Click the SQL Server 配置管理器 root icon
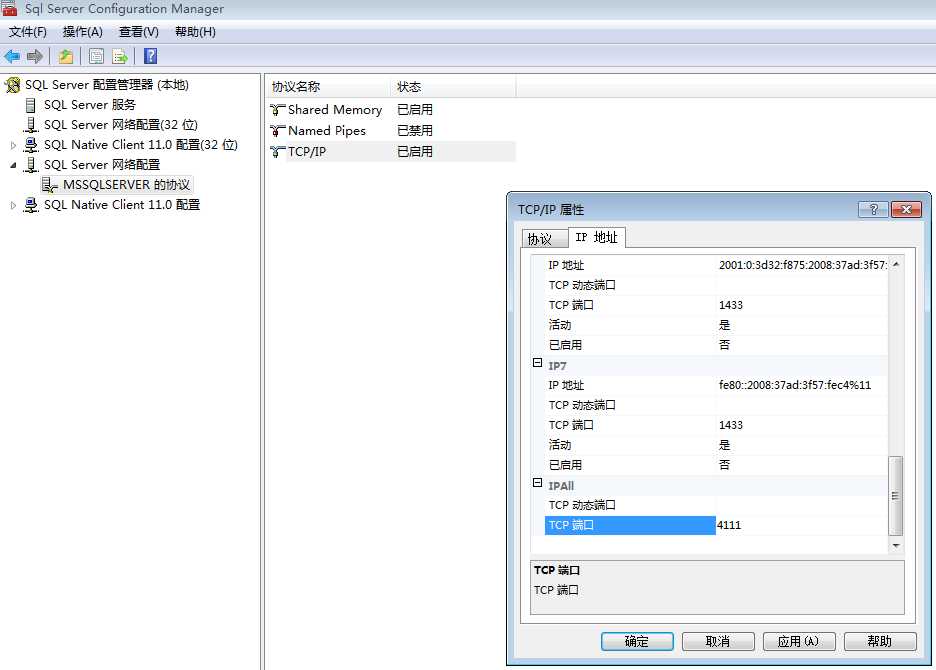The width and height of the screenshot is (936, 670). coord(13,85)
